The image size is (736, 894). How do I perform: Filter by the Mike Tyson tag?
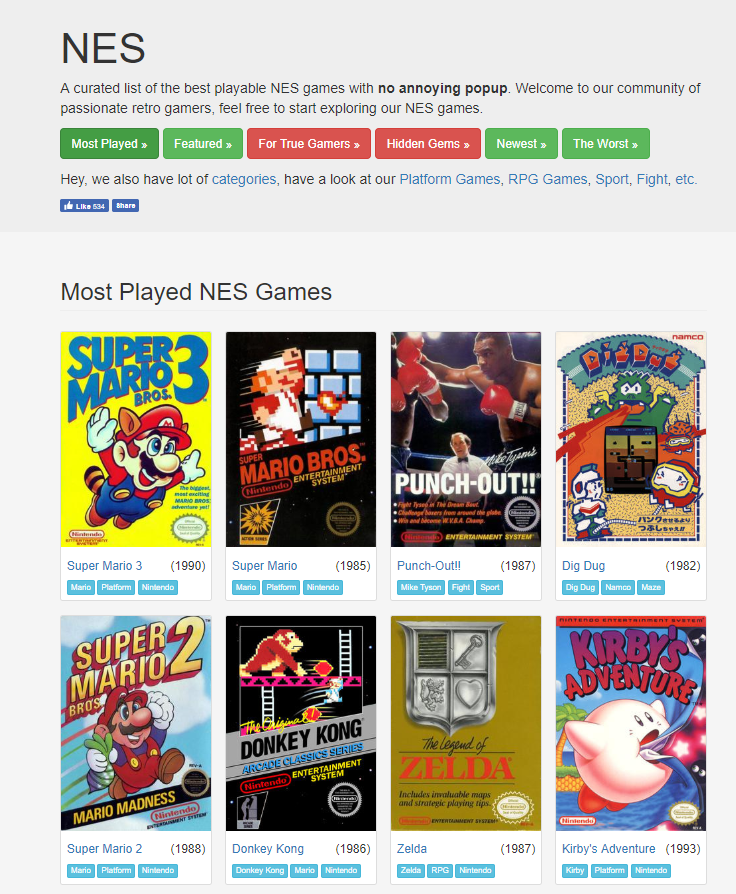pyautogui.click(x=421, y=587)
